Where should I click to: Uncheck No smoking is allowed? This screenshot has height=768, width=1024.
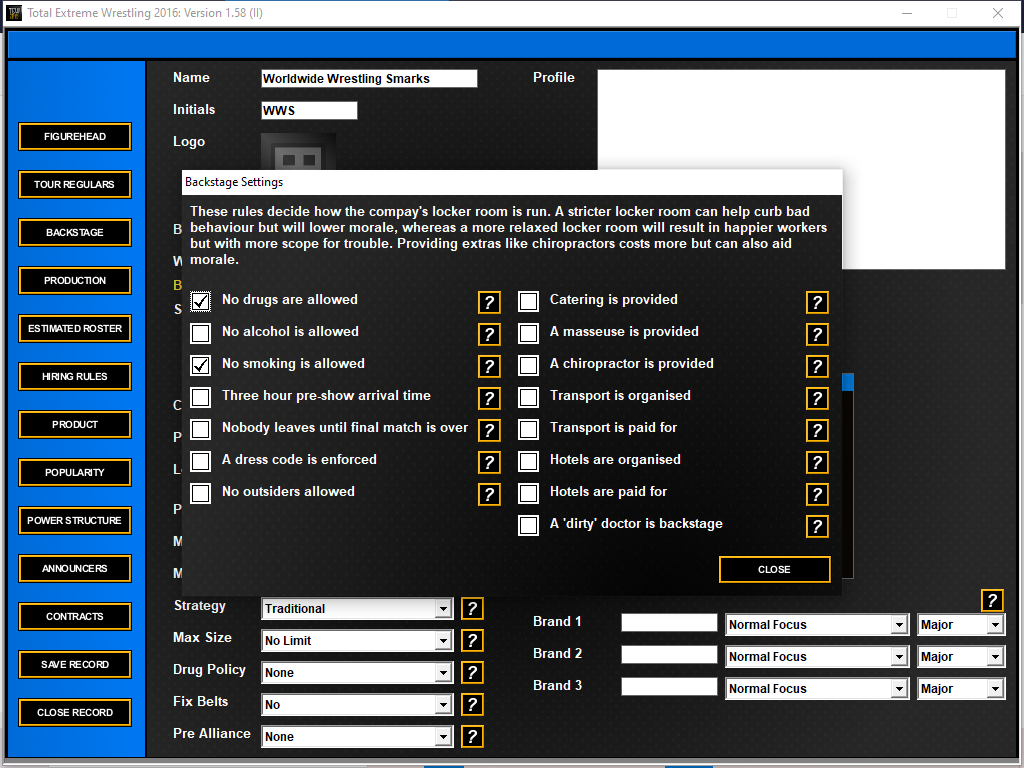point(200,365)
